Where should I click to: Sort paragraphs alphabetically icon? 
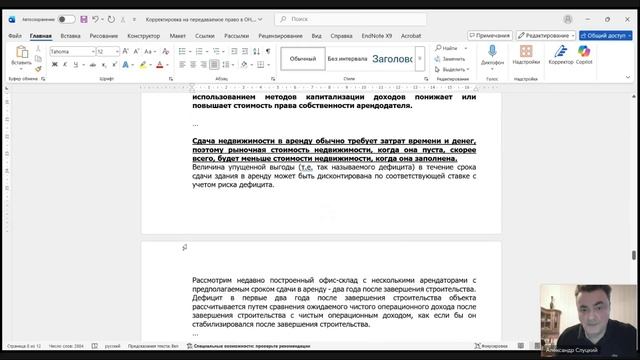pos(256,51)
